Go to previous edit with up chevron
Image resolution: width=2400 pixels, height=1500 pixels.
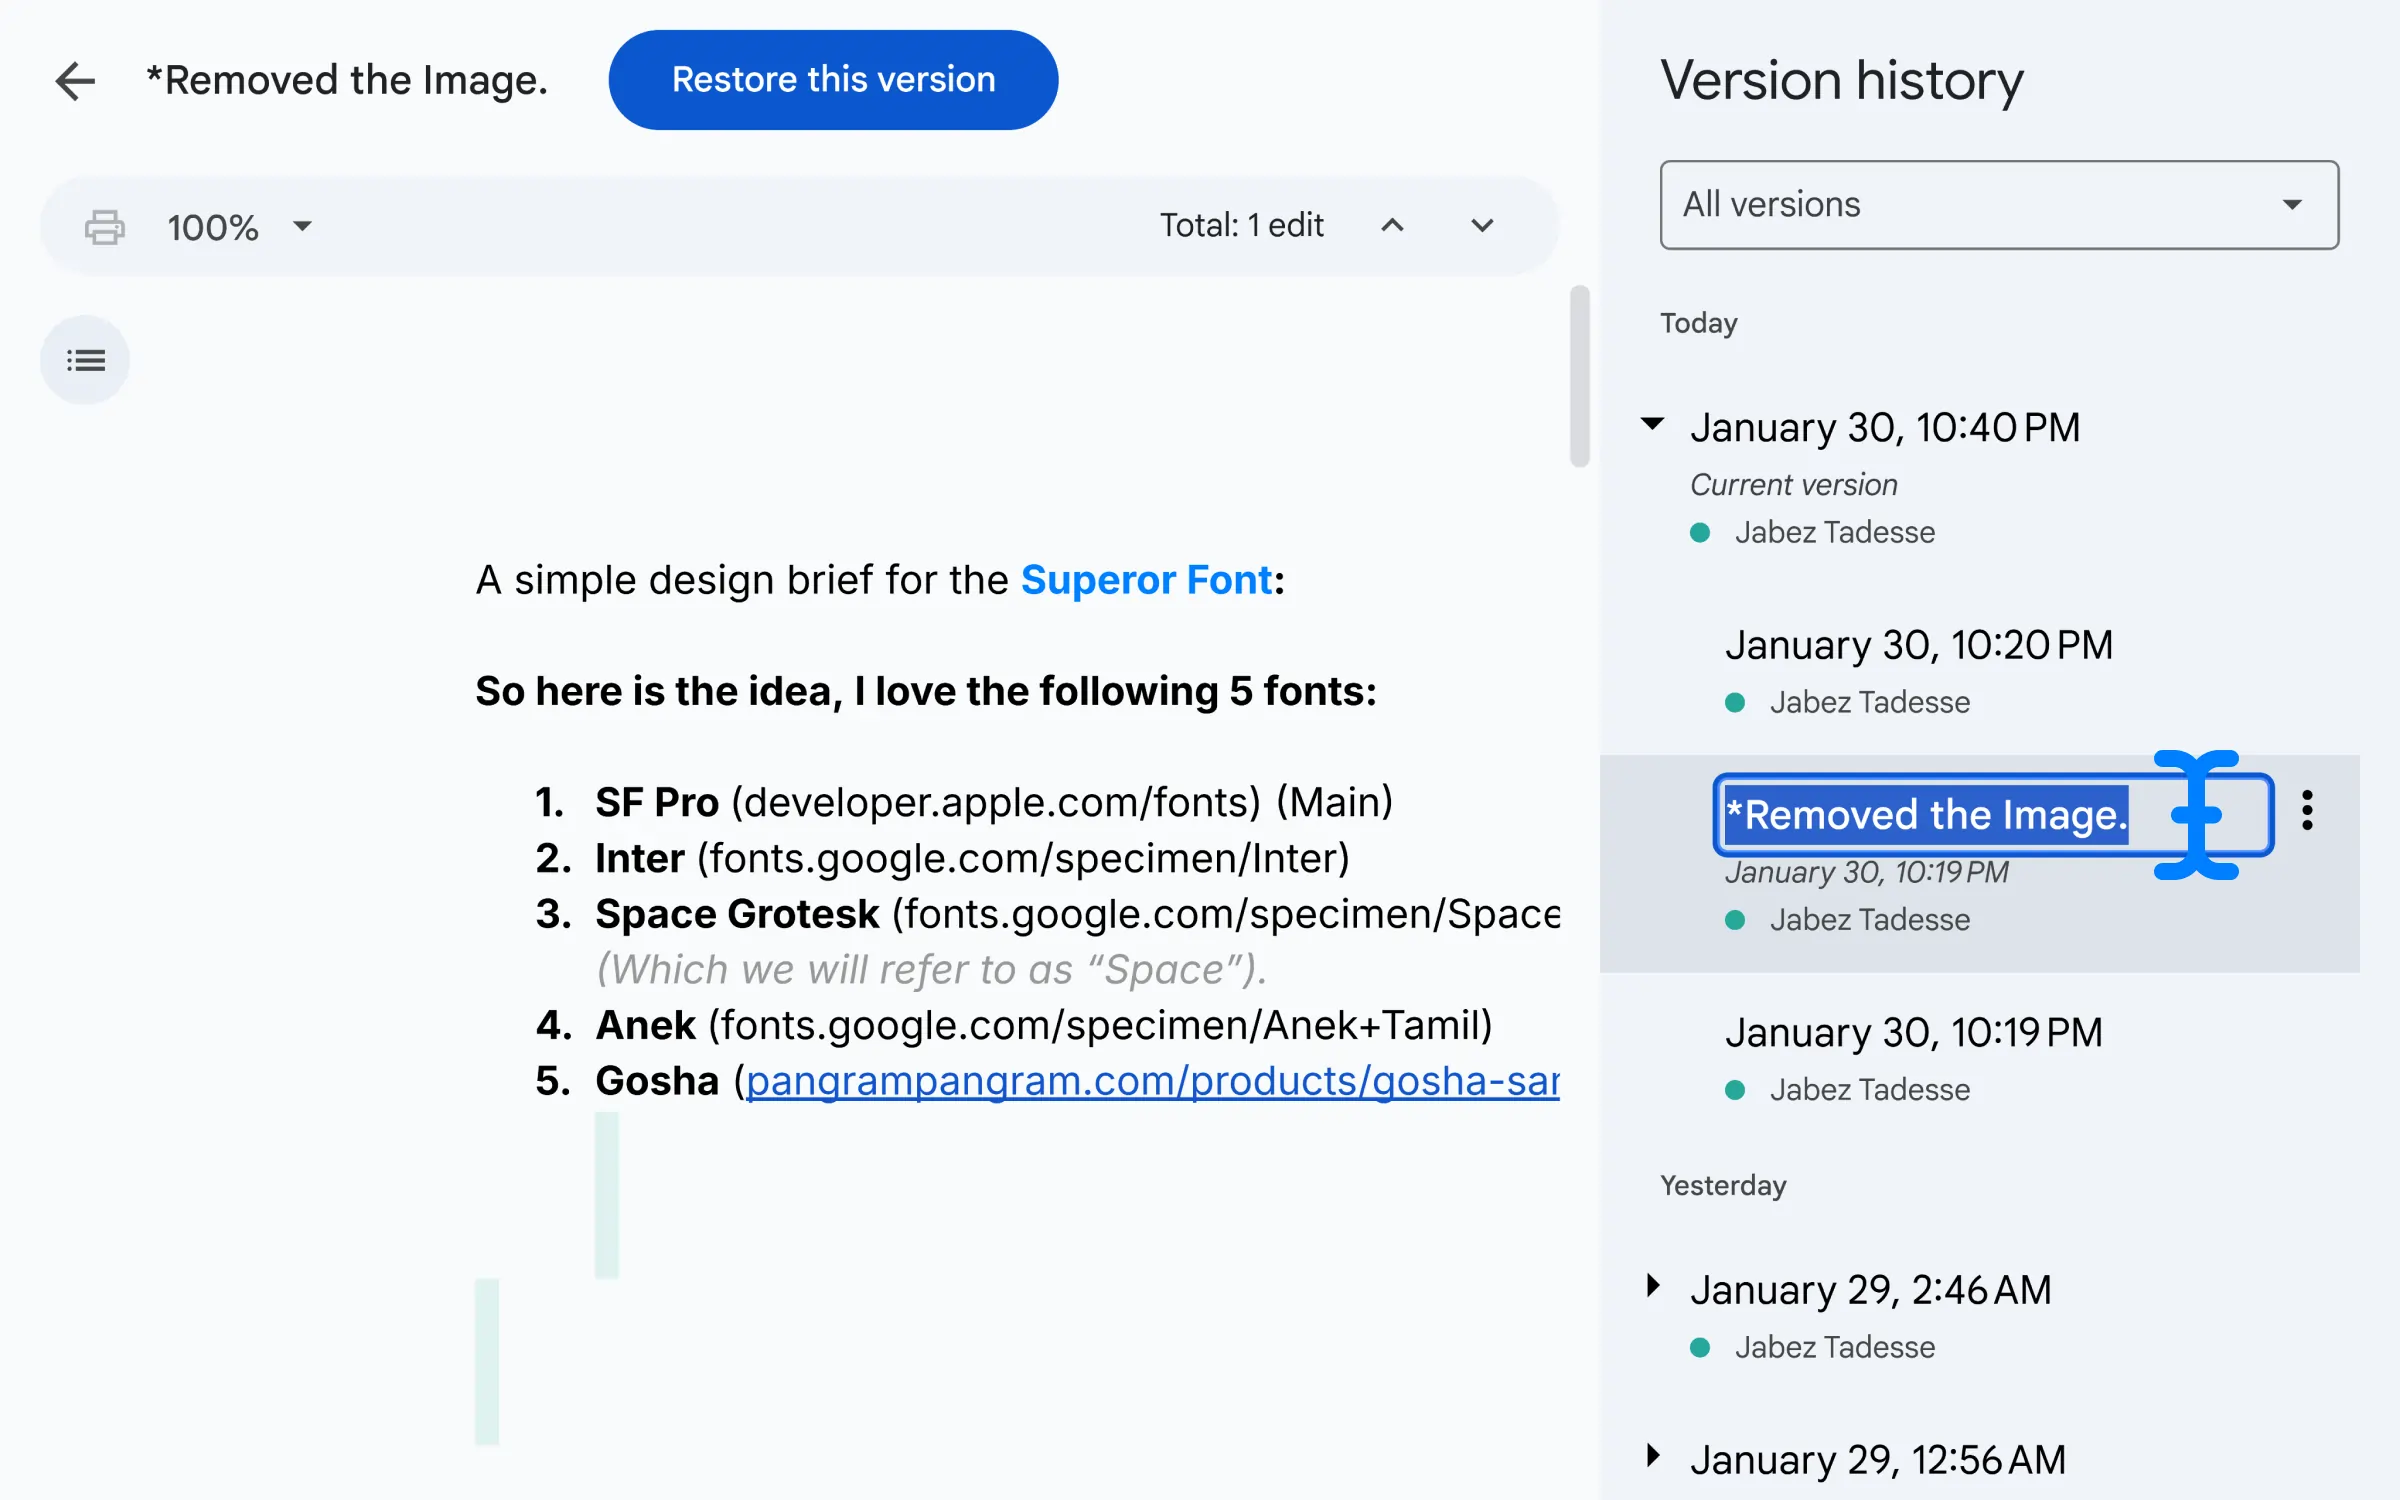click(x=1392, y=226)
